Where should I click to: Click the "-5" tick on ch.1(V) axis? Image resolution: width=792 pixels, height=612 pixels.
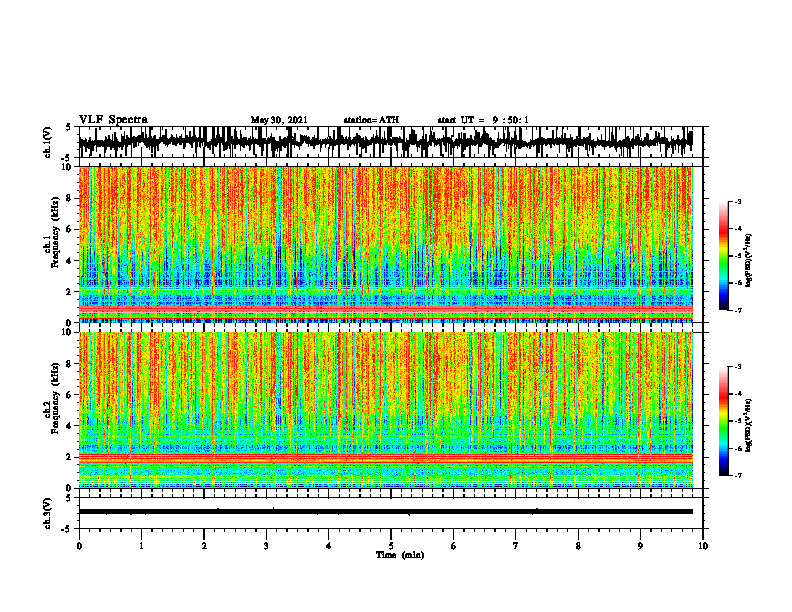pyautogui.click(x=67, y=157)
